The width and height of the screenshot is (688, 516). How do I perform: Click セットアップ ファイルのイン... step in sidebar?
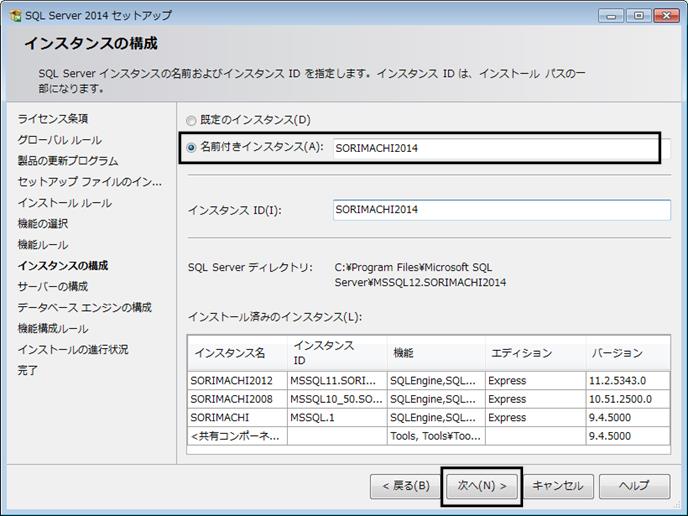point(90,182)
